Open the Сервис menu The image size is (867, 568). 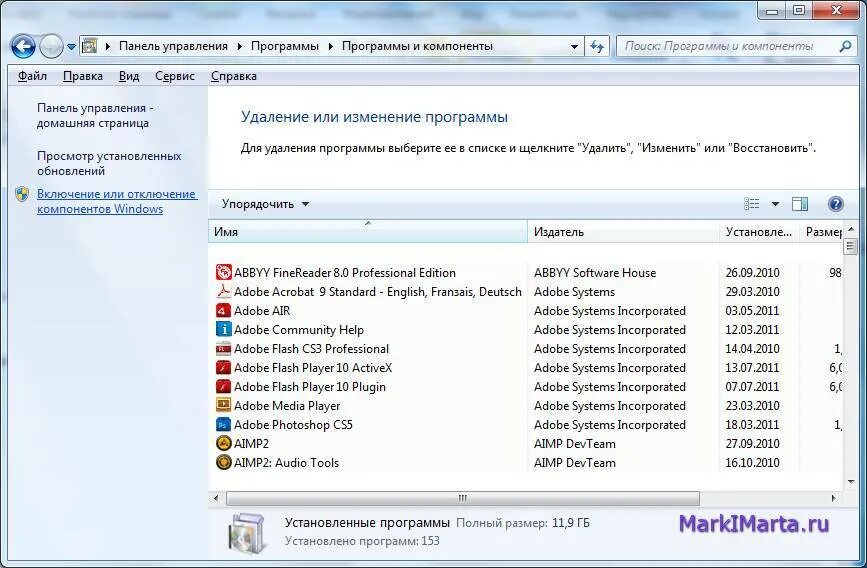tap(175, 76)
